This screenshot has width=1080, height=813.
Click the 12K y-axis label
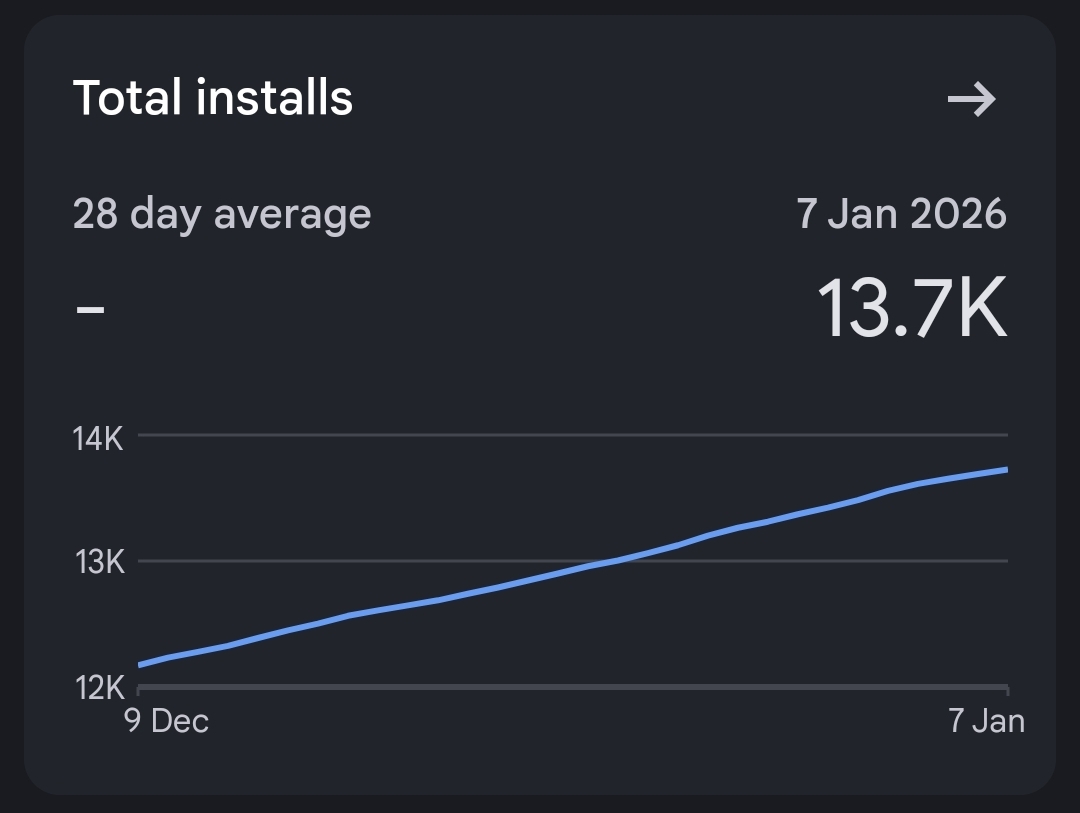[x=98, y=688]
